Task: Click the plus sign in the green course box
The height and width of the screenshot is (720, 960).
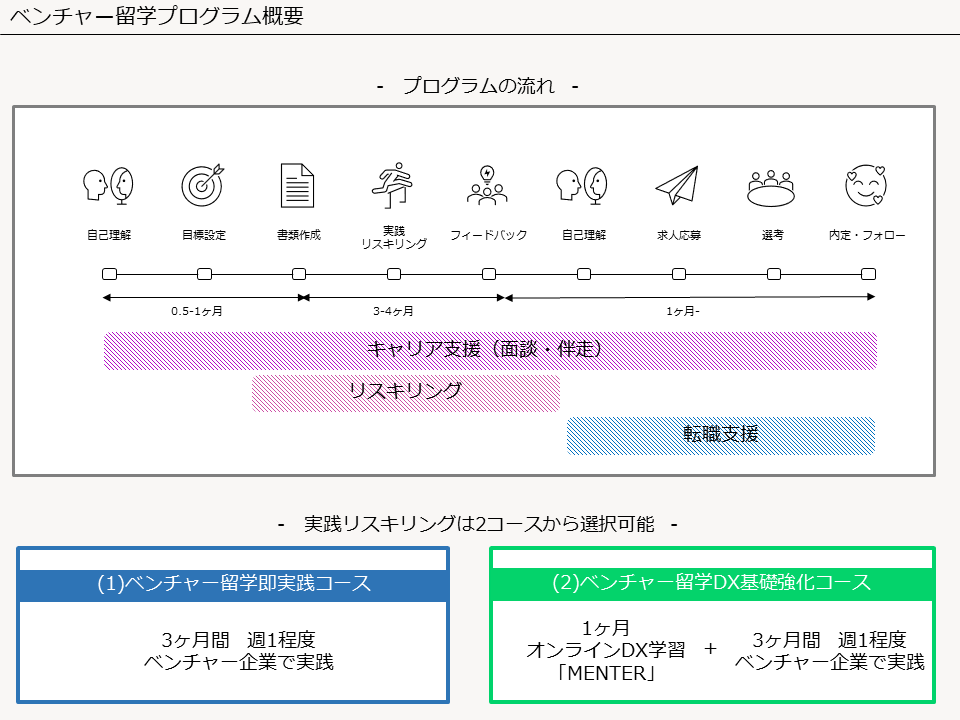Action: coord(710,649)
